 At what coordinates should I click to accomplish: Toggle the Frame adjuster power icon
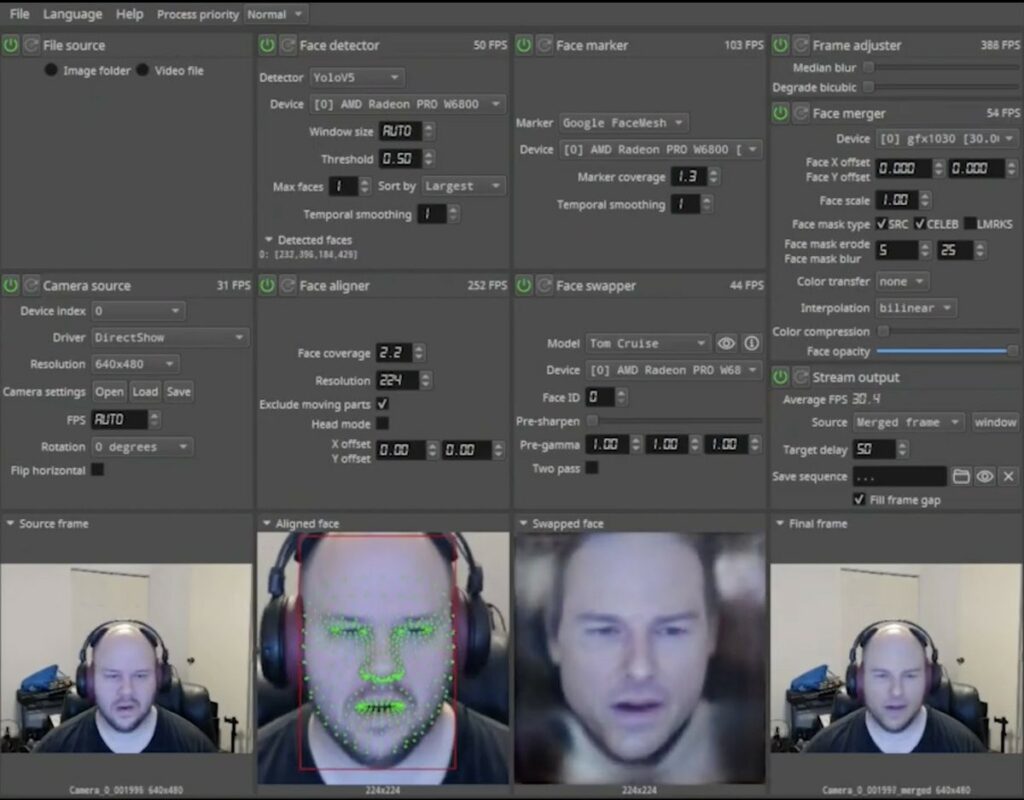[x=780, y=45]
